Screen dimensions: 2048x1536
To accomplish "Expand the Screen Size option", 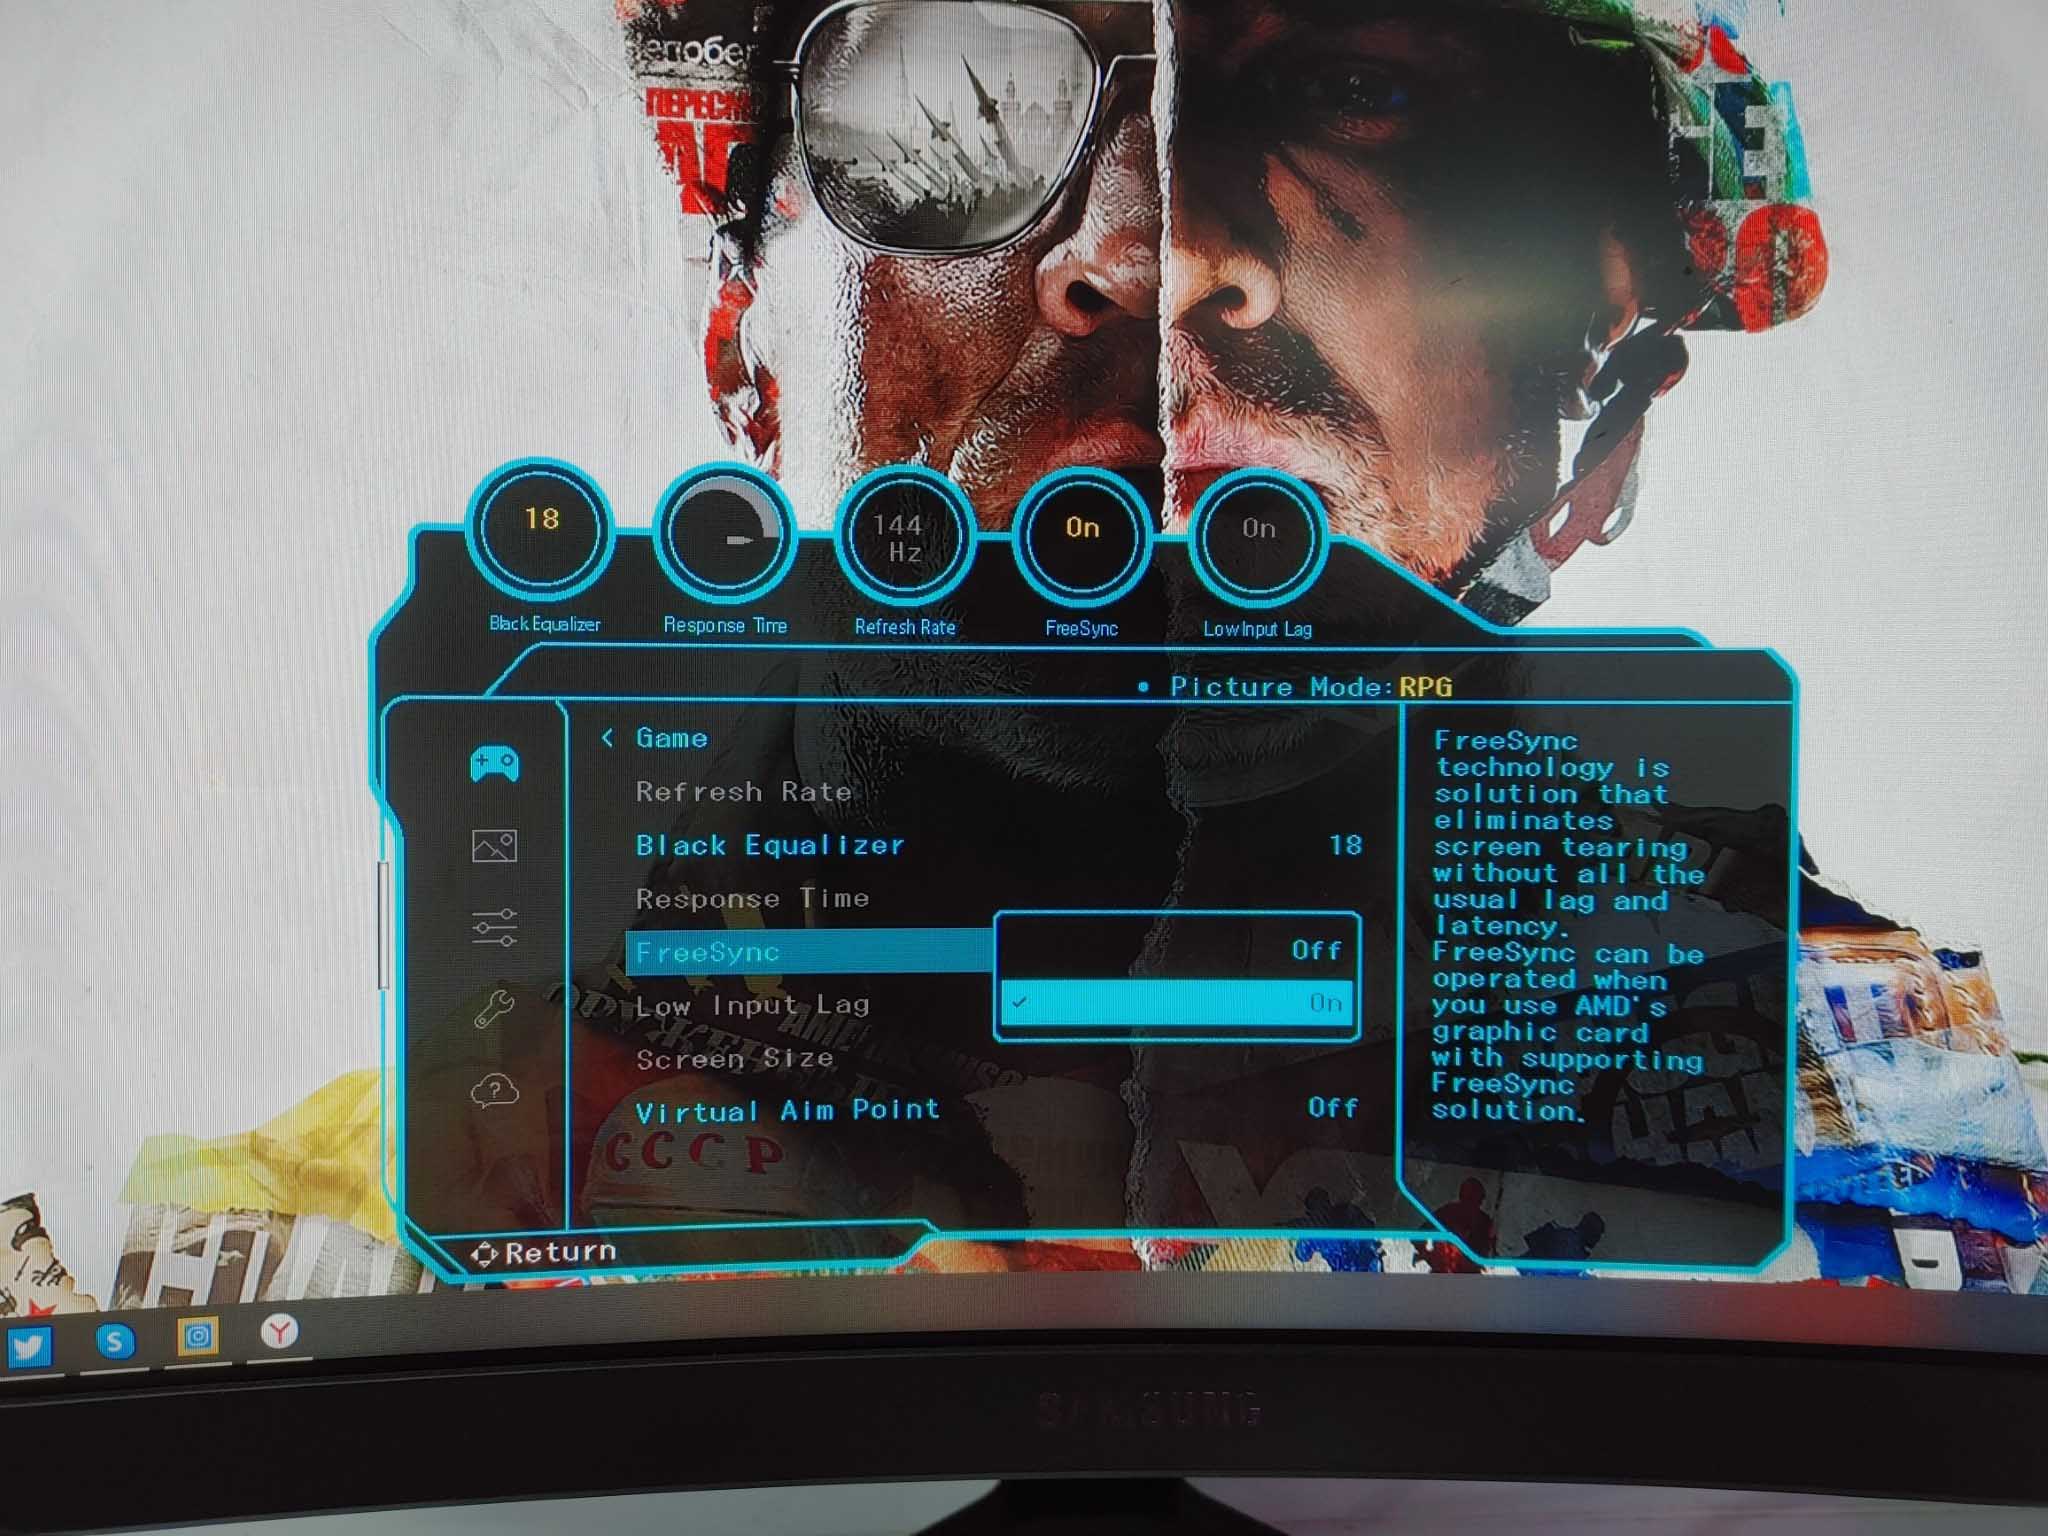I will click(735, 1058).
